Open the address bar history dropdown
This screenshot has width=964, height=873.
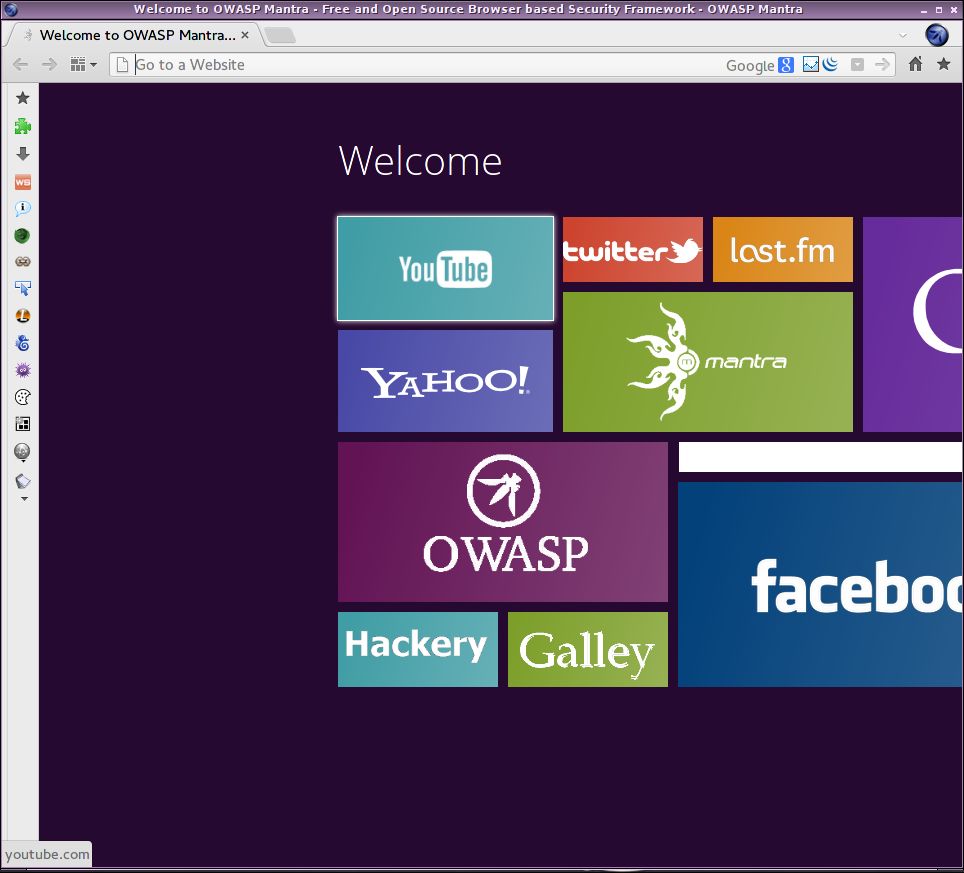coord(857,65)
